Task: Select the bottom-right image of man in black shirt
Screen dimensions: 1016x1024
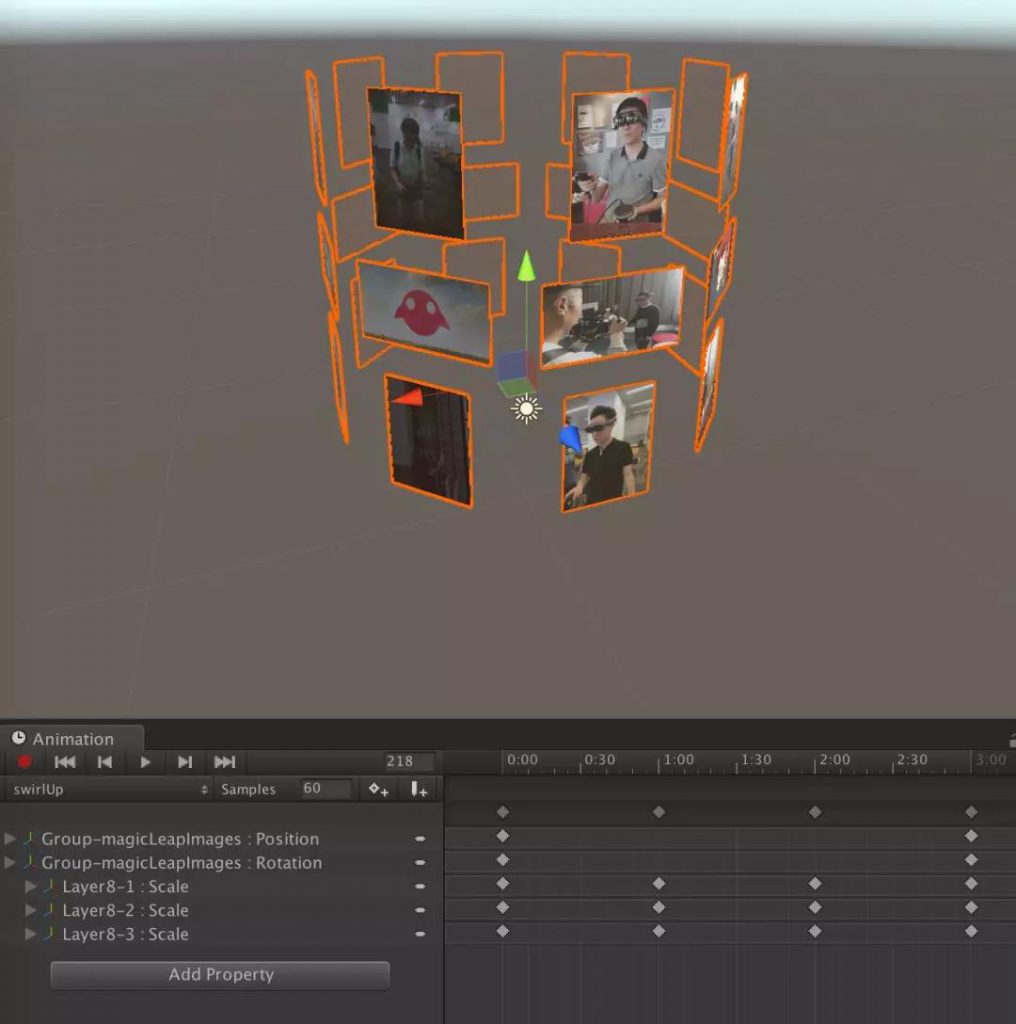Action: click(608, 447)
